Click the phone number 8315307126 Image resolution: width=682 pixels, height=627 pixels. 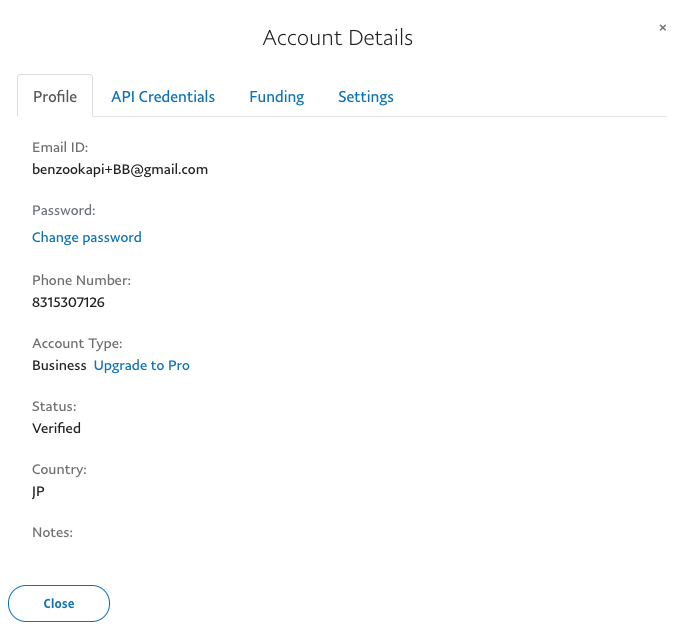tap(68, 302)
